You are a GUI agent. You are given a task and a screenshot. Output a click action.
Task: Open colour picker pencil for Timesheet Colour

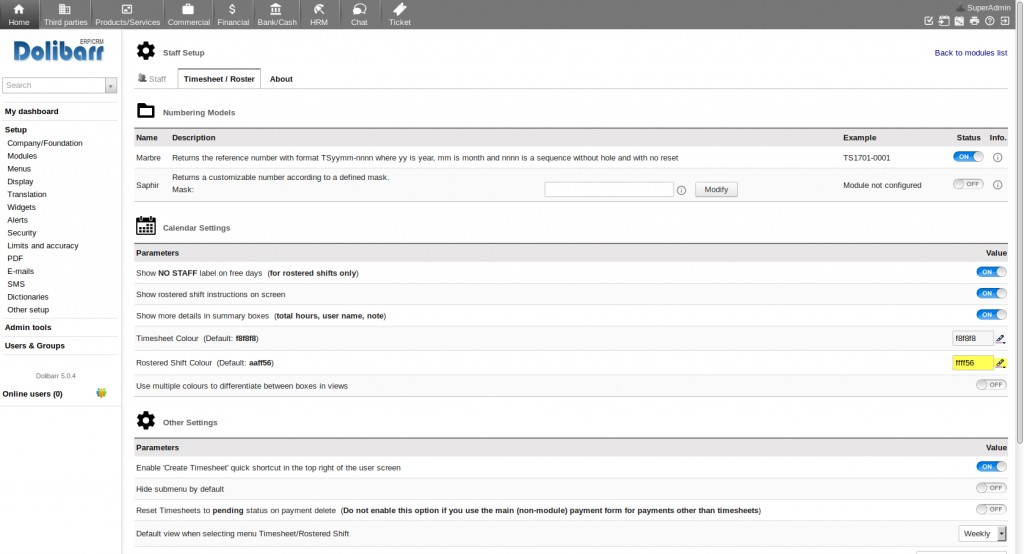1000,338
